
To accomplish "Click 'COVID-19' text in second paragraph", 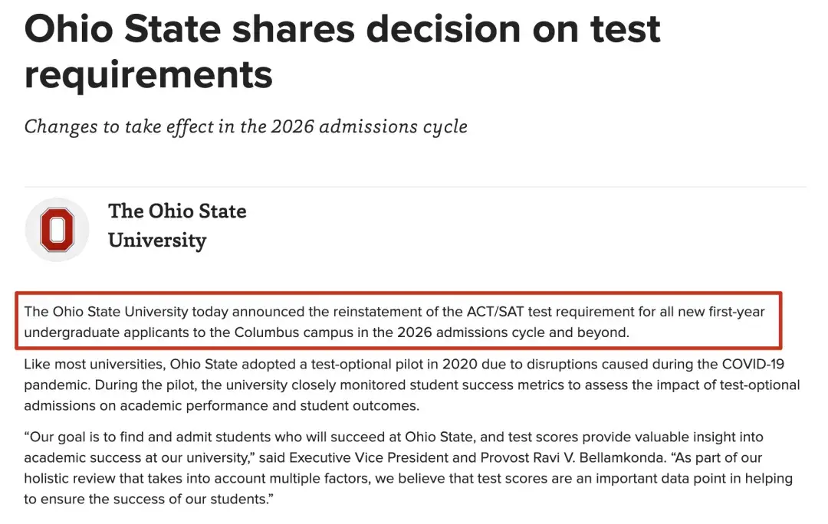I will coord(753,364).
